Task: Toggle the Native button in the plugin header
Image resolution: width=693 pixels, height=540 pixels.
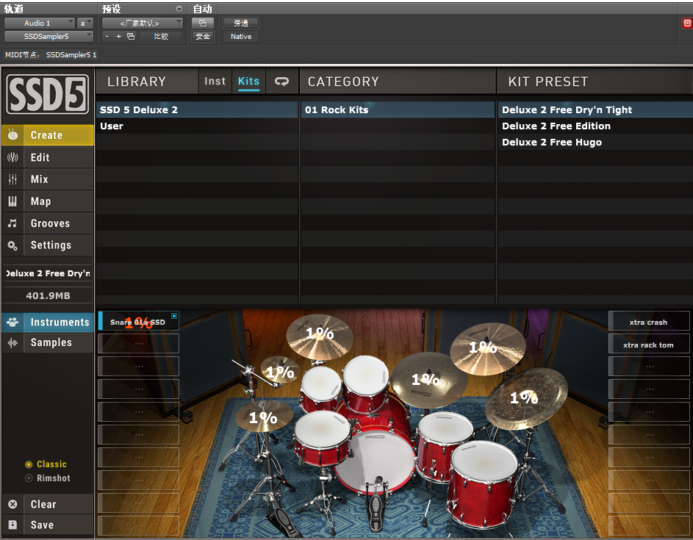Action: pyautogui.click(x=241, y=36)
